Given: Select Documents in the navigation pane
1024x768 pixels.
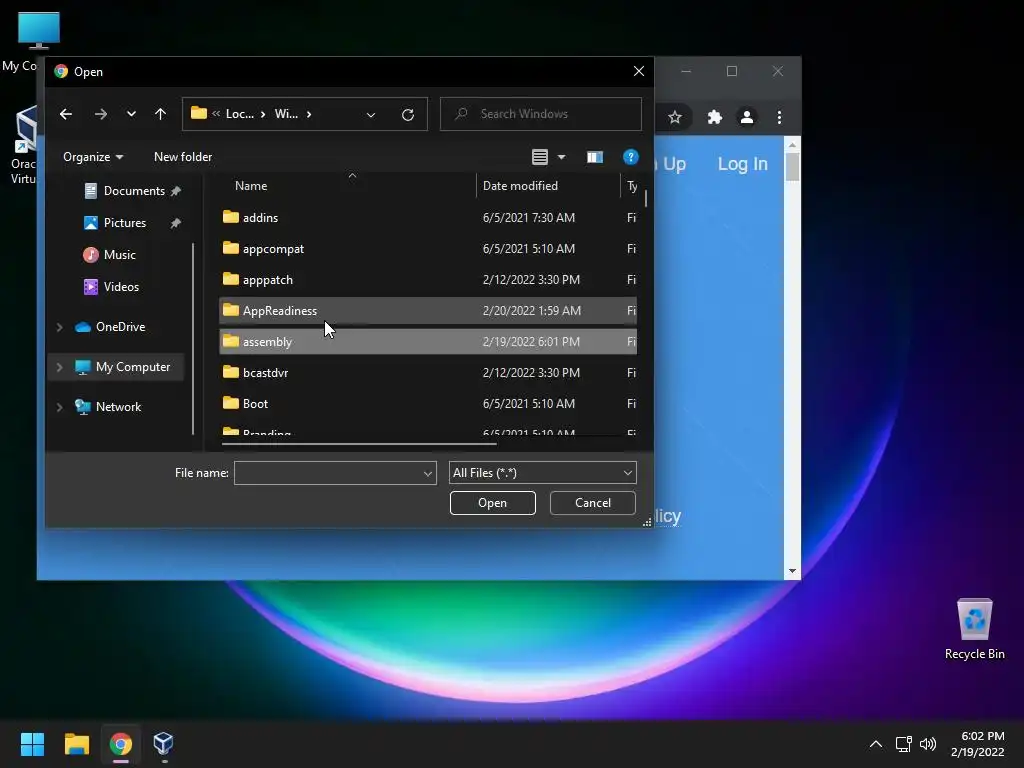Looking at the screenshot, I should point(133,191).
